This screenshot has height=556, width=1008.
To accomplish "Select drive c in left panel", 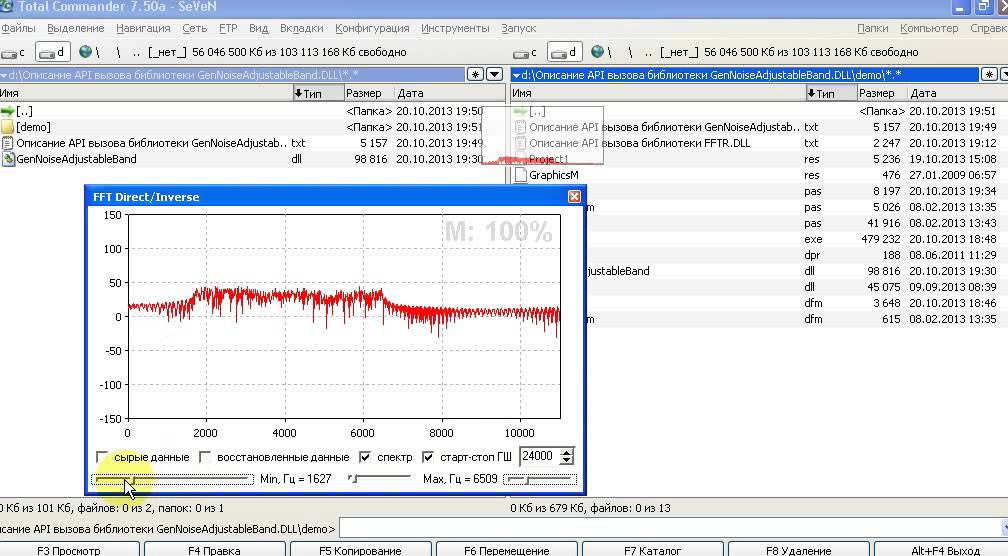I will click(14, 52).
